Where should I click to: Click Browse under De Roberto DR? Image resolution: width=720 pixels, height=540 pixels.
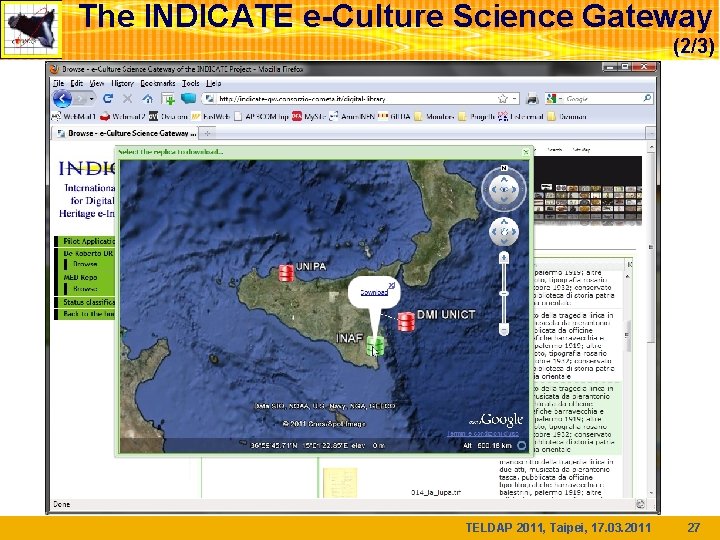(x=85, y=264)
